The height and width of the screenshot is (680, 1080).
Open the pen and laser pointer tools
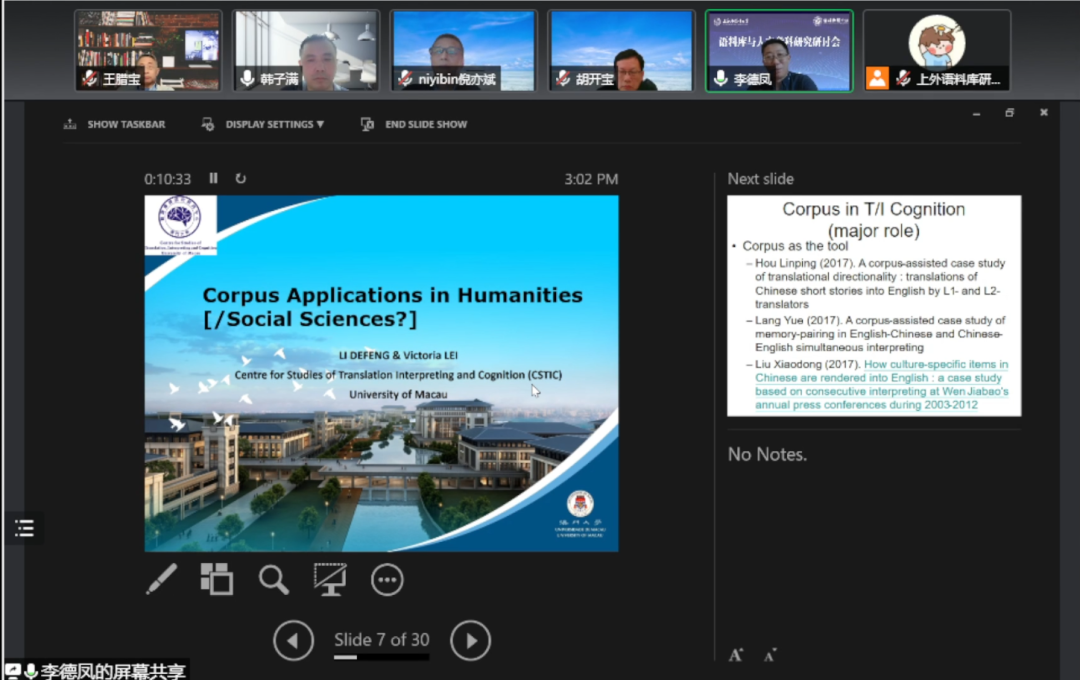click(161, 579)
